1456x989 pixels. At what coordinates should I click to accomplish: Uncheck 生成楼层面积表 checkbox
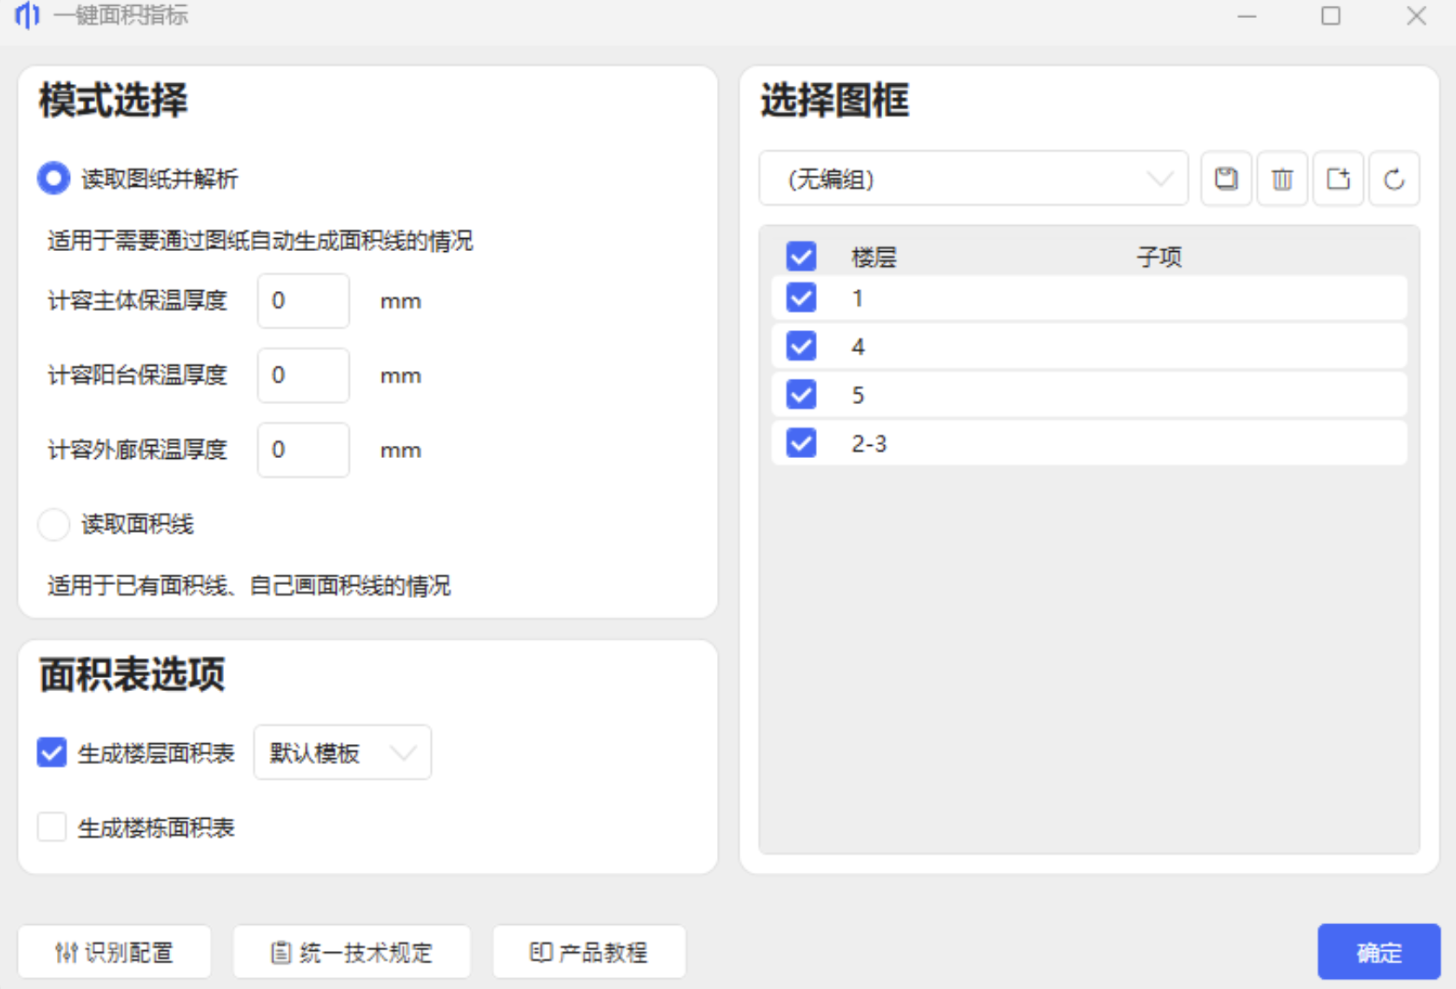(x=52, y=752)
